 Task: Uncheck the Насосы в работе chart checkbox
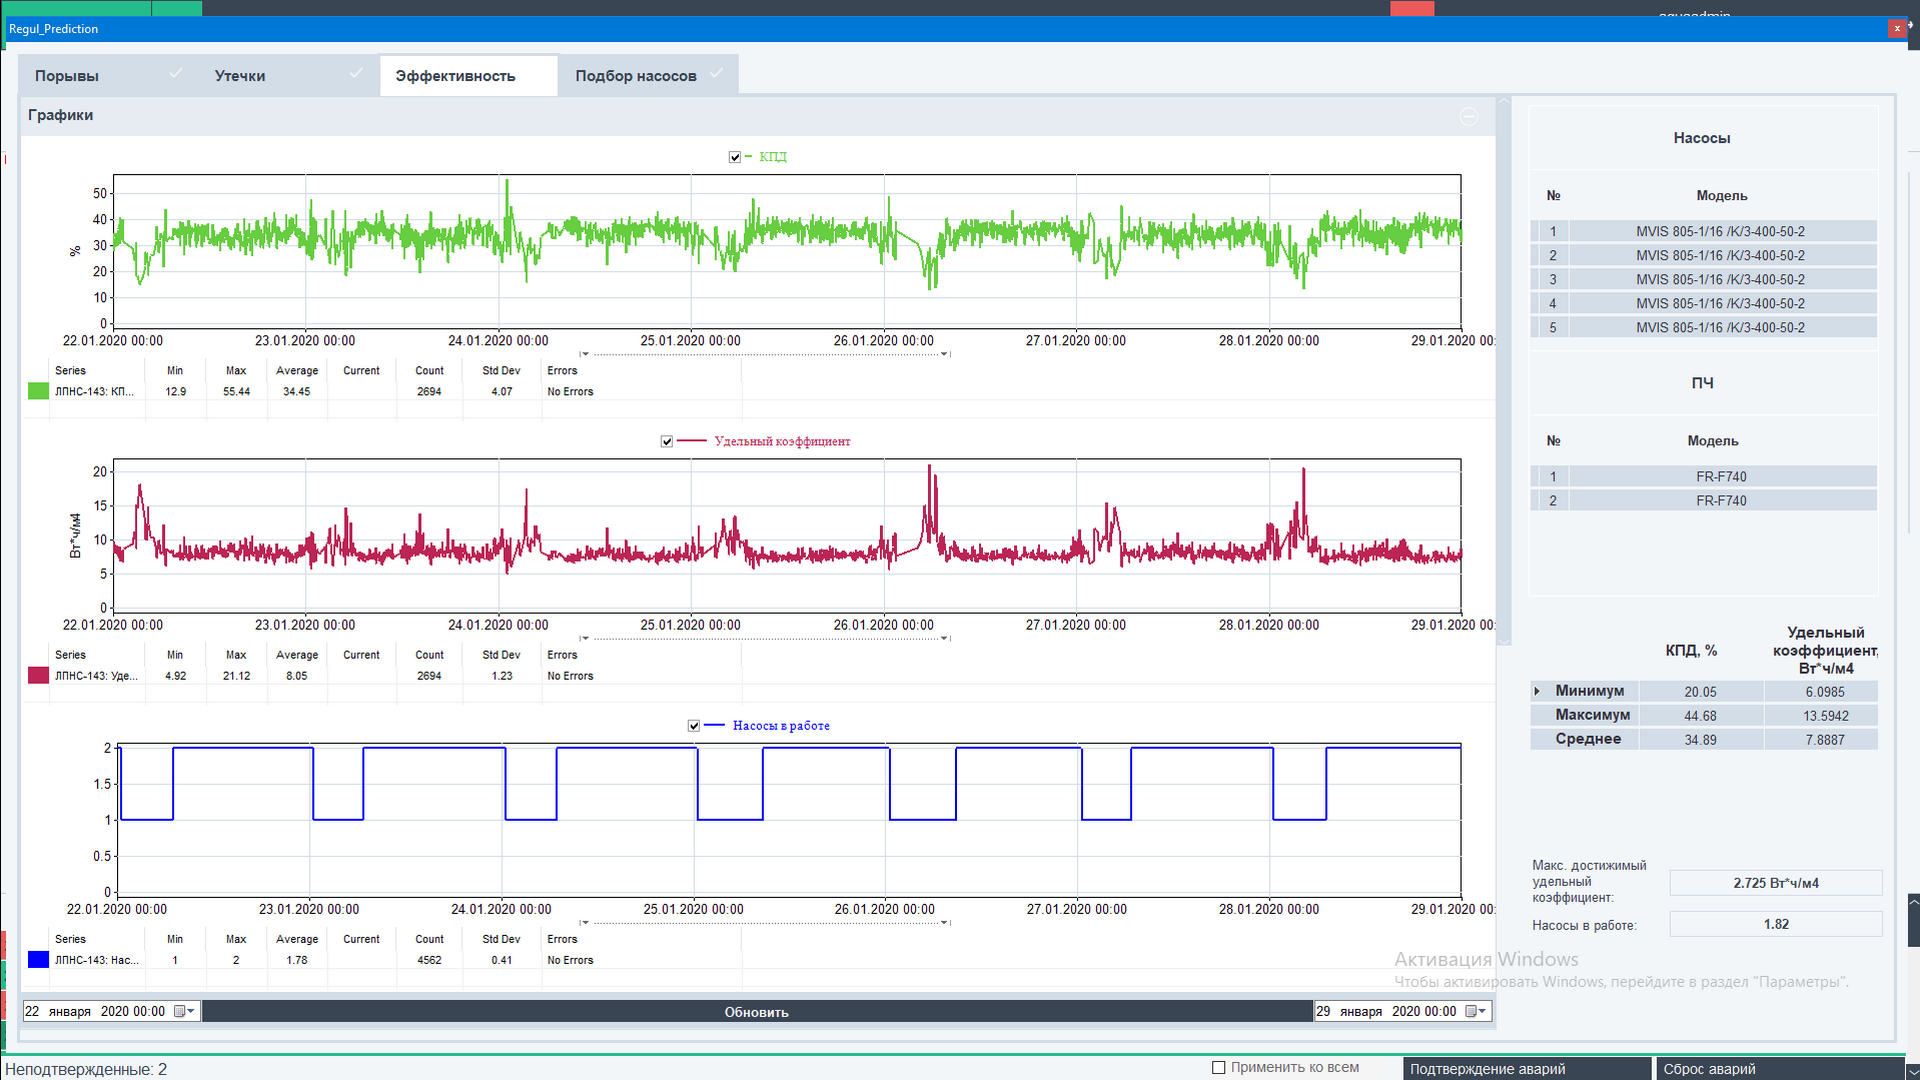tap(694, 726)
